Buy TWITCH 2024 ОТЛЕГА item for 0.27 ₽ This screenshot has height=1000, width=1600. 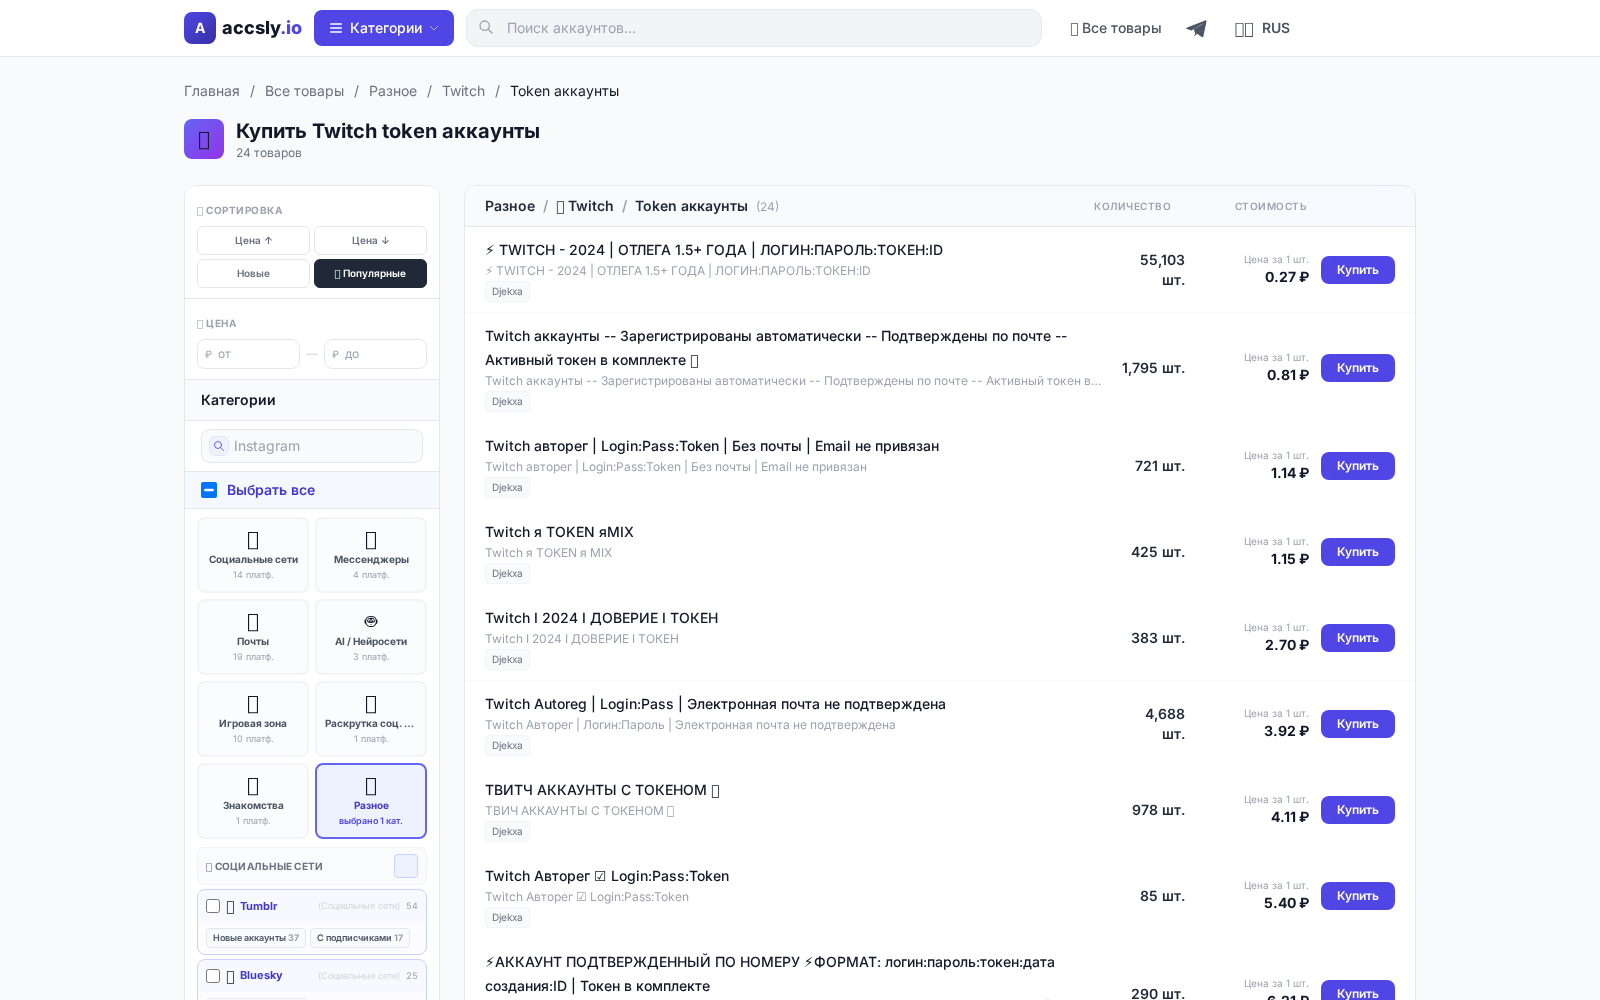click(1358, 270)
